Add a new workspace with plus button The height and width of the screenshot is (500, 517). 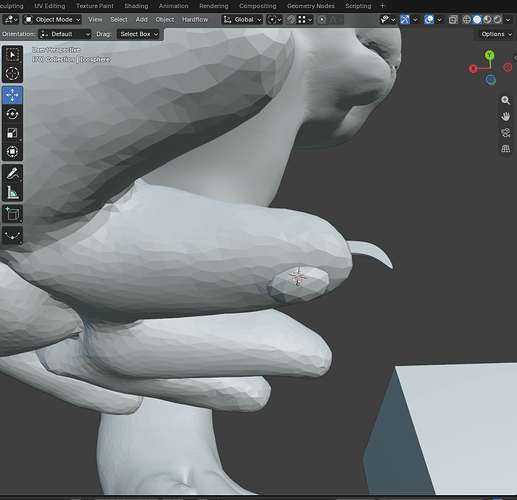point(382,6)
